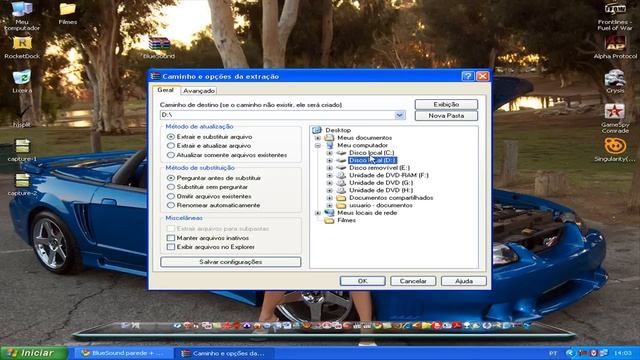Click the dialog help question-mark button
The width and height of the screenshot is (640, 360).
click(x=468, y=76)
